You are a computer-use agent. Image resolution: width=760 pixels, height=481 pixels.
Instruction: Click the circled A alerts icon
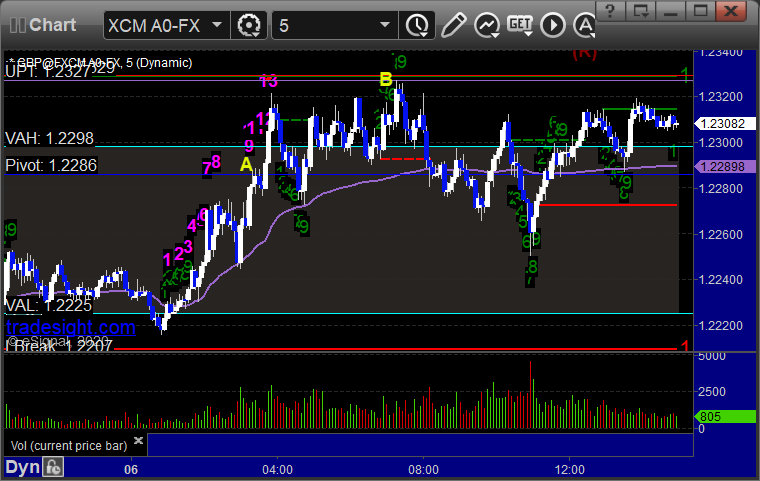tap(584, 25)
